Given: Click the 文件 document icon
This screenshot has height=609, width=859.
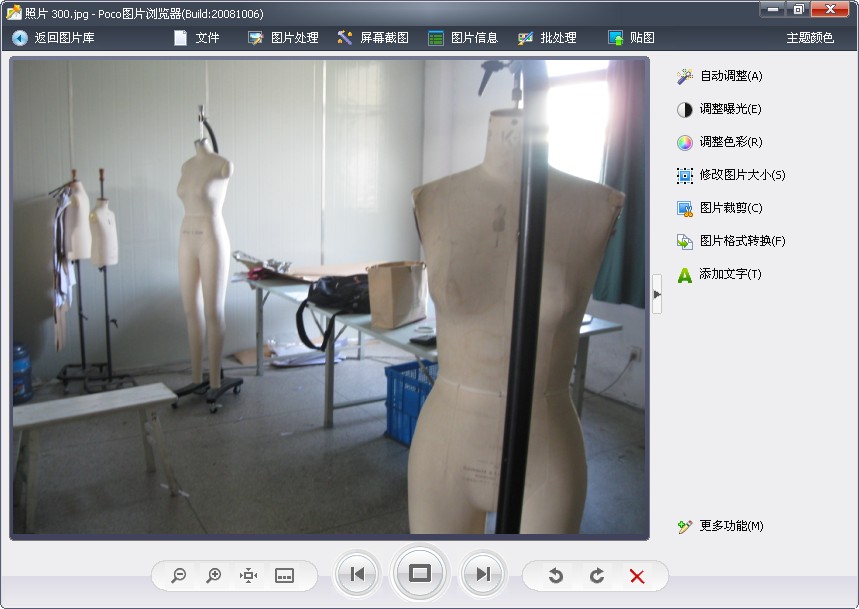Looking at the screenshot, I should [x=180, y=38].
